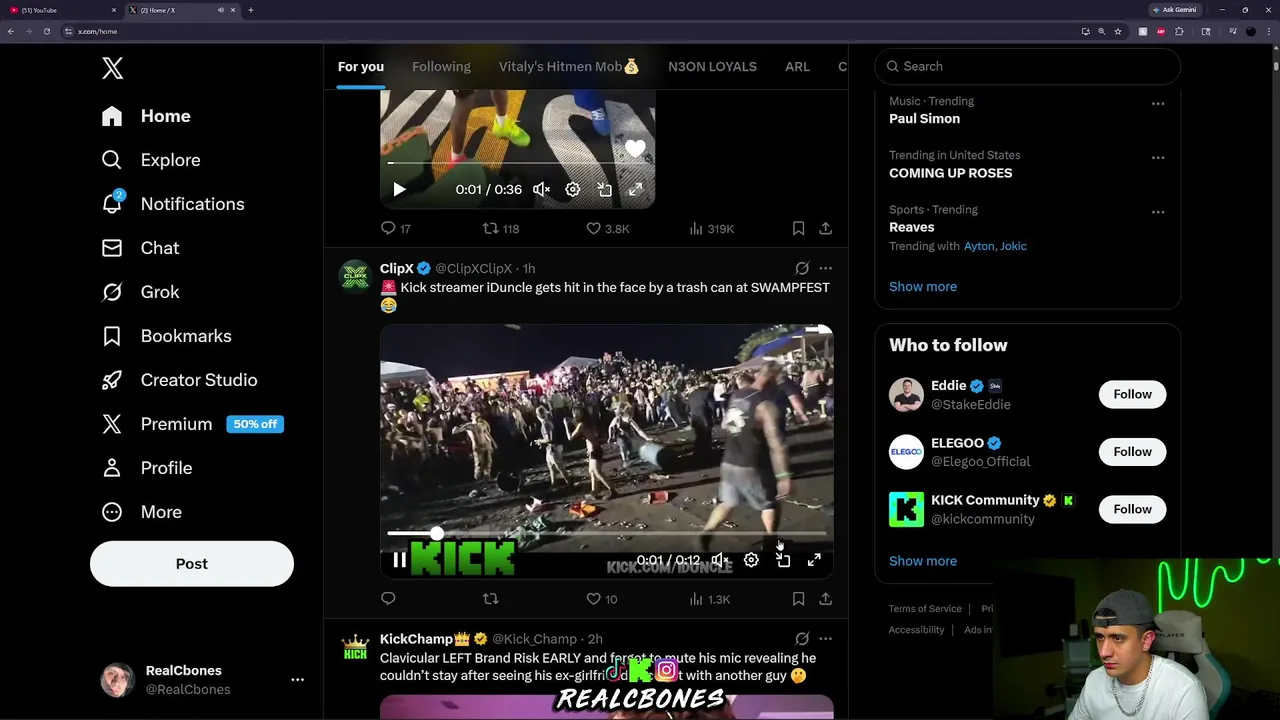Reply to the ClipX post
Screen dimensions: 1280x720
[x=388, y=598]
